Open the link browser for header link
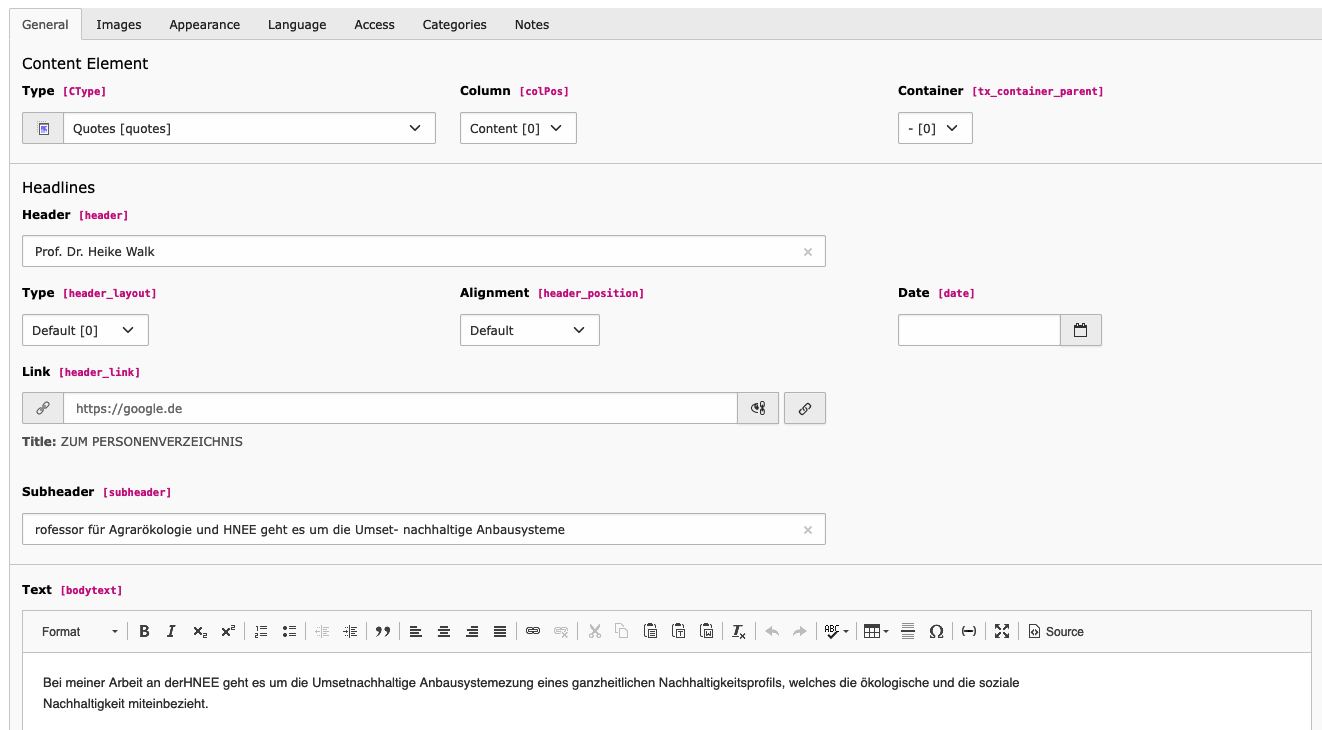This screenshot has width=1322, height=730. click(804, 408)
